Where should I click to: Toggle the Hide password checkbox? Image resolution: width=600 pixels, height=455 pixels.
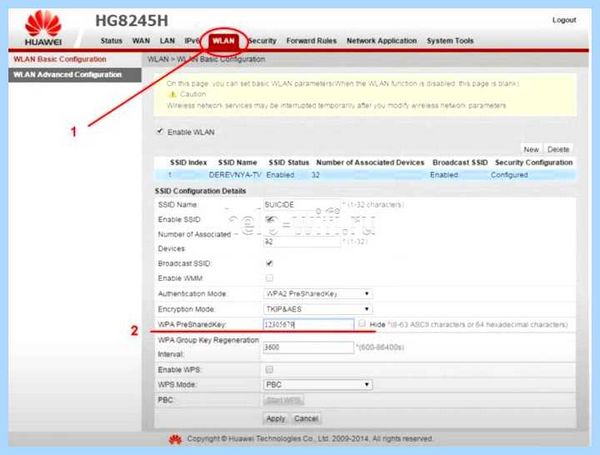point(362,324)
